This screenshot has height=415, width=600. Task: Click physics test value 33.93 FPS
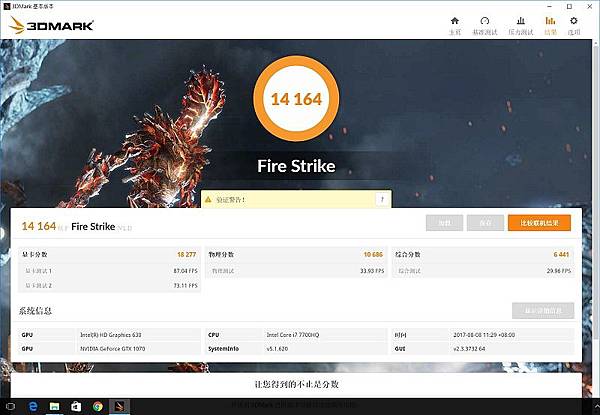click(372, 271)
